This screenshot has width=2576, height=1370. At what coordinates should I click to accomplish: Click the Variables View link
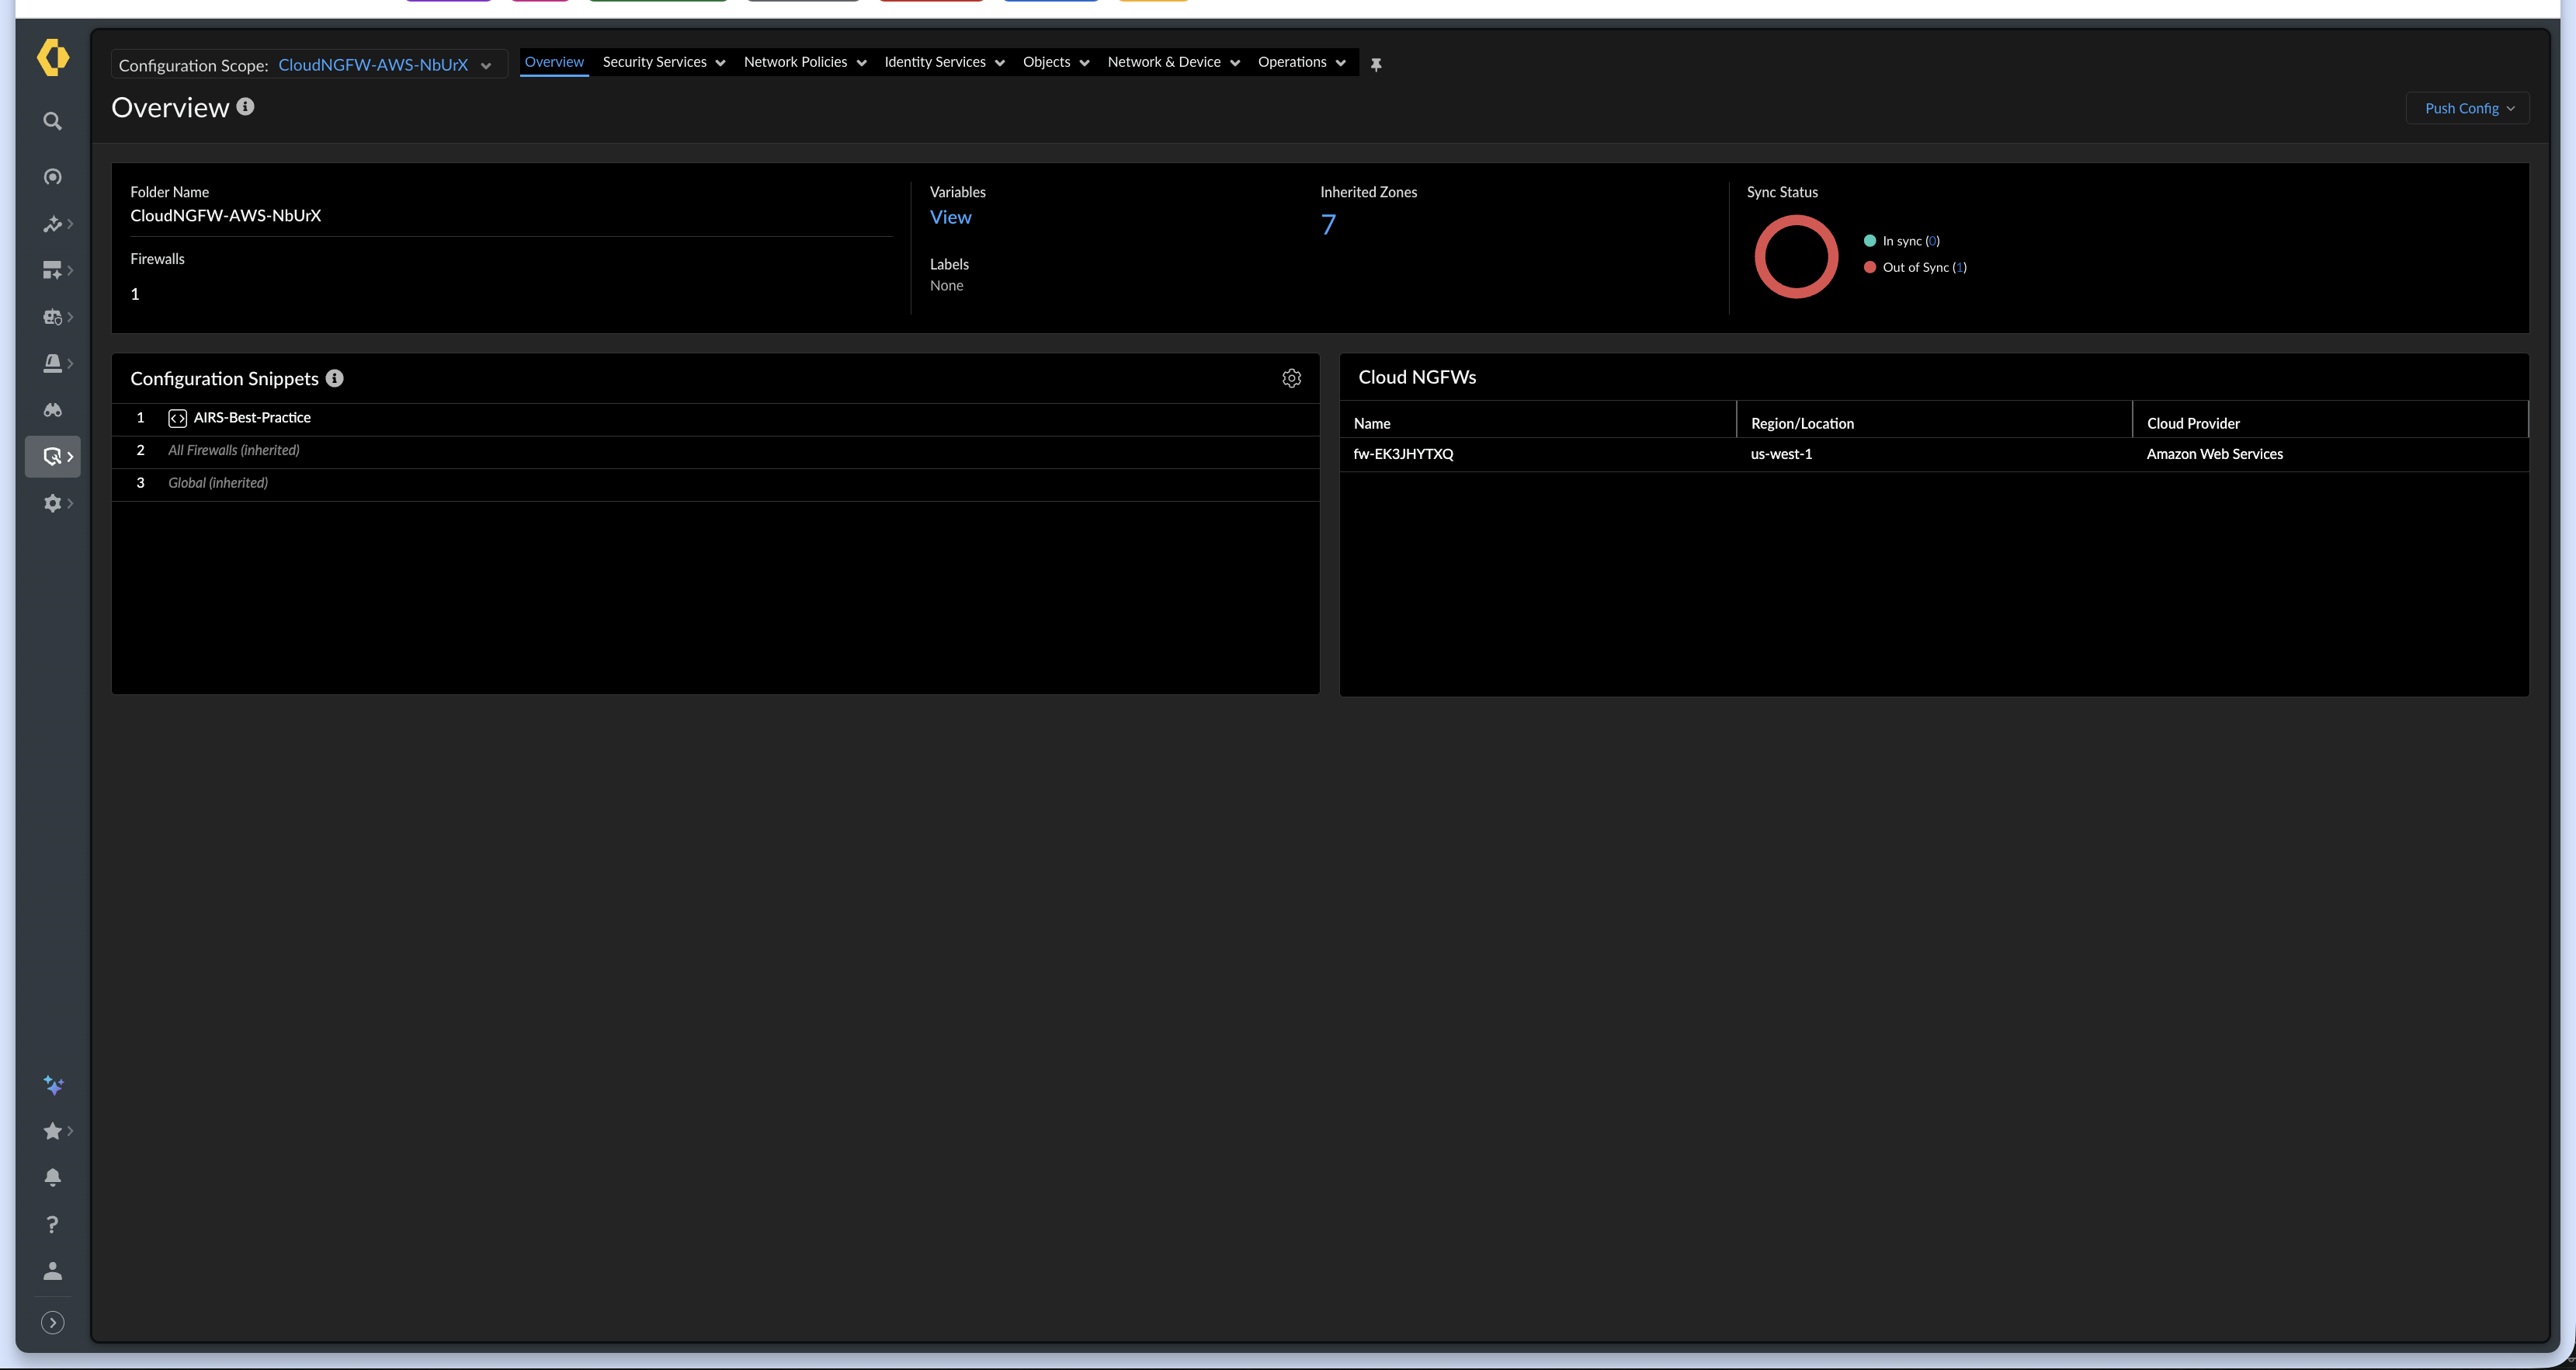950,217
